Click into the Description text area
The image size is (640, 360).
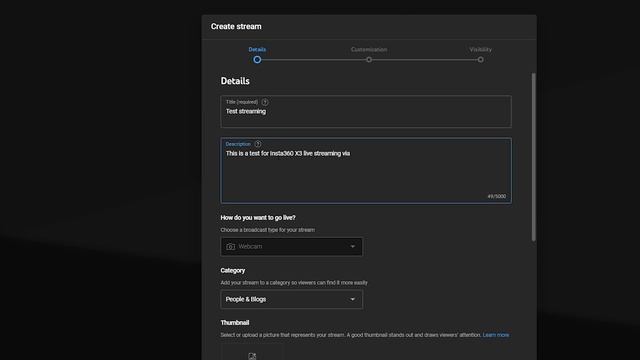point(366,171)
